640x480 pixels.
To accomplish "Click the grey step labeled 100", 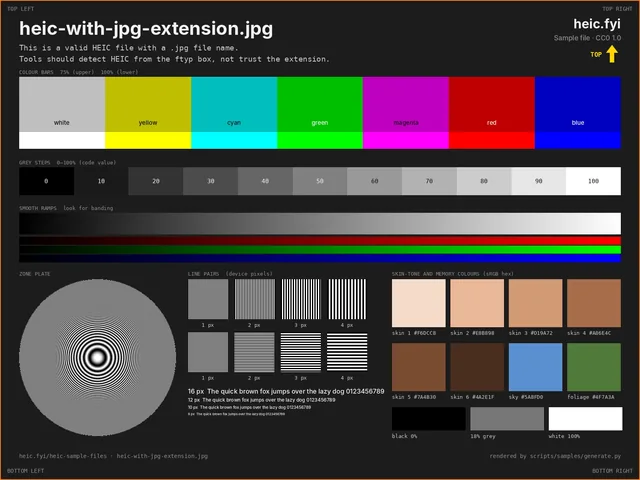I will click(593, 181).
